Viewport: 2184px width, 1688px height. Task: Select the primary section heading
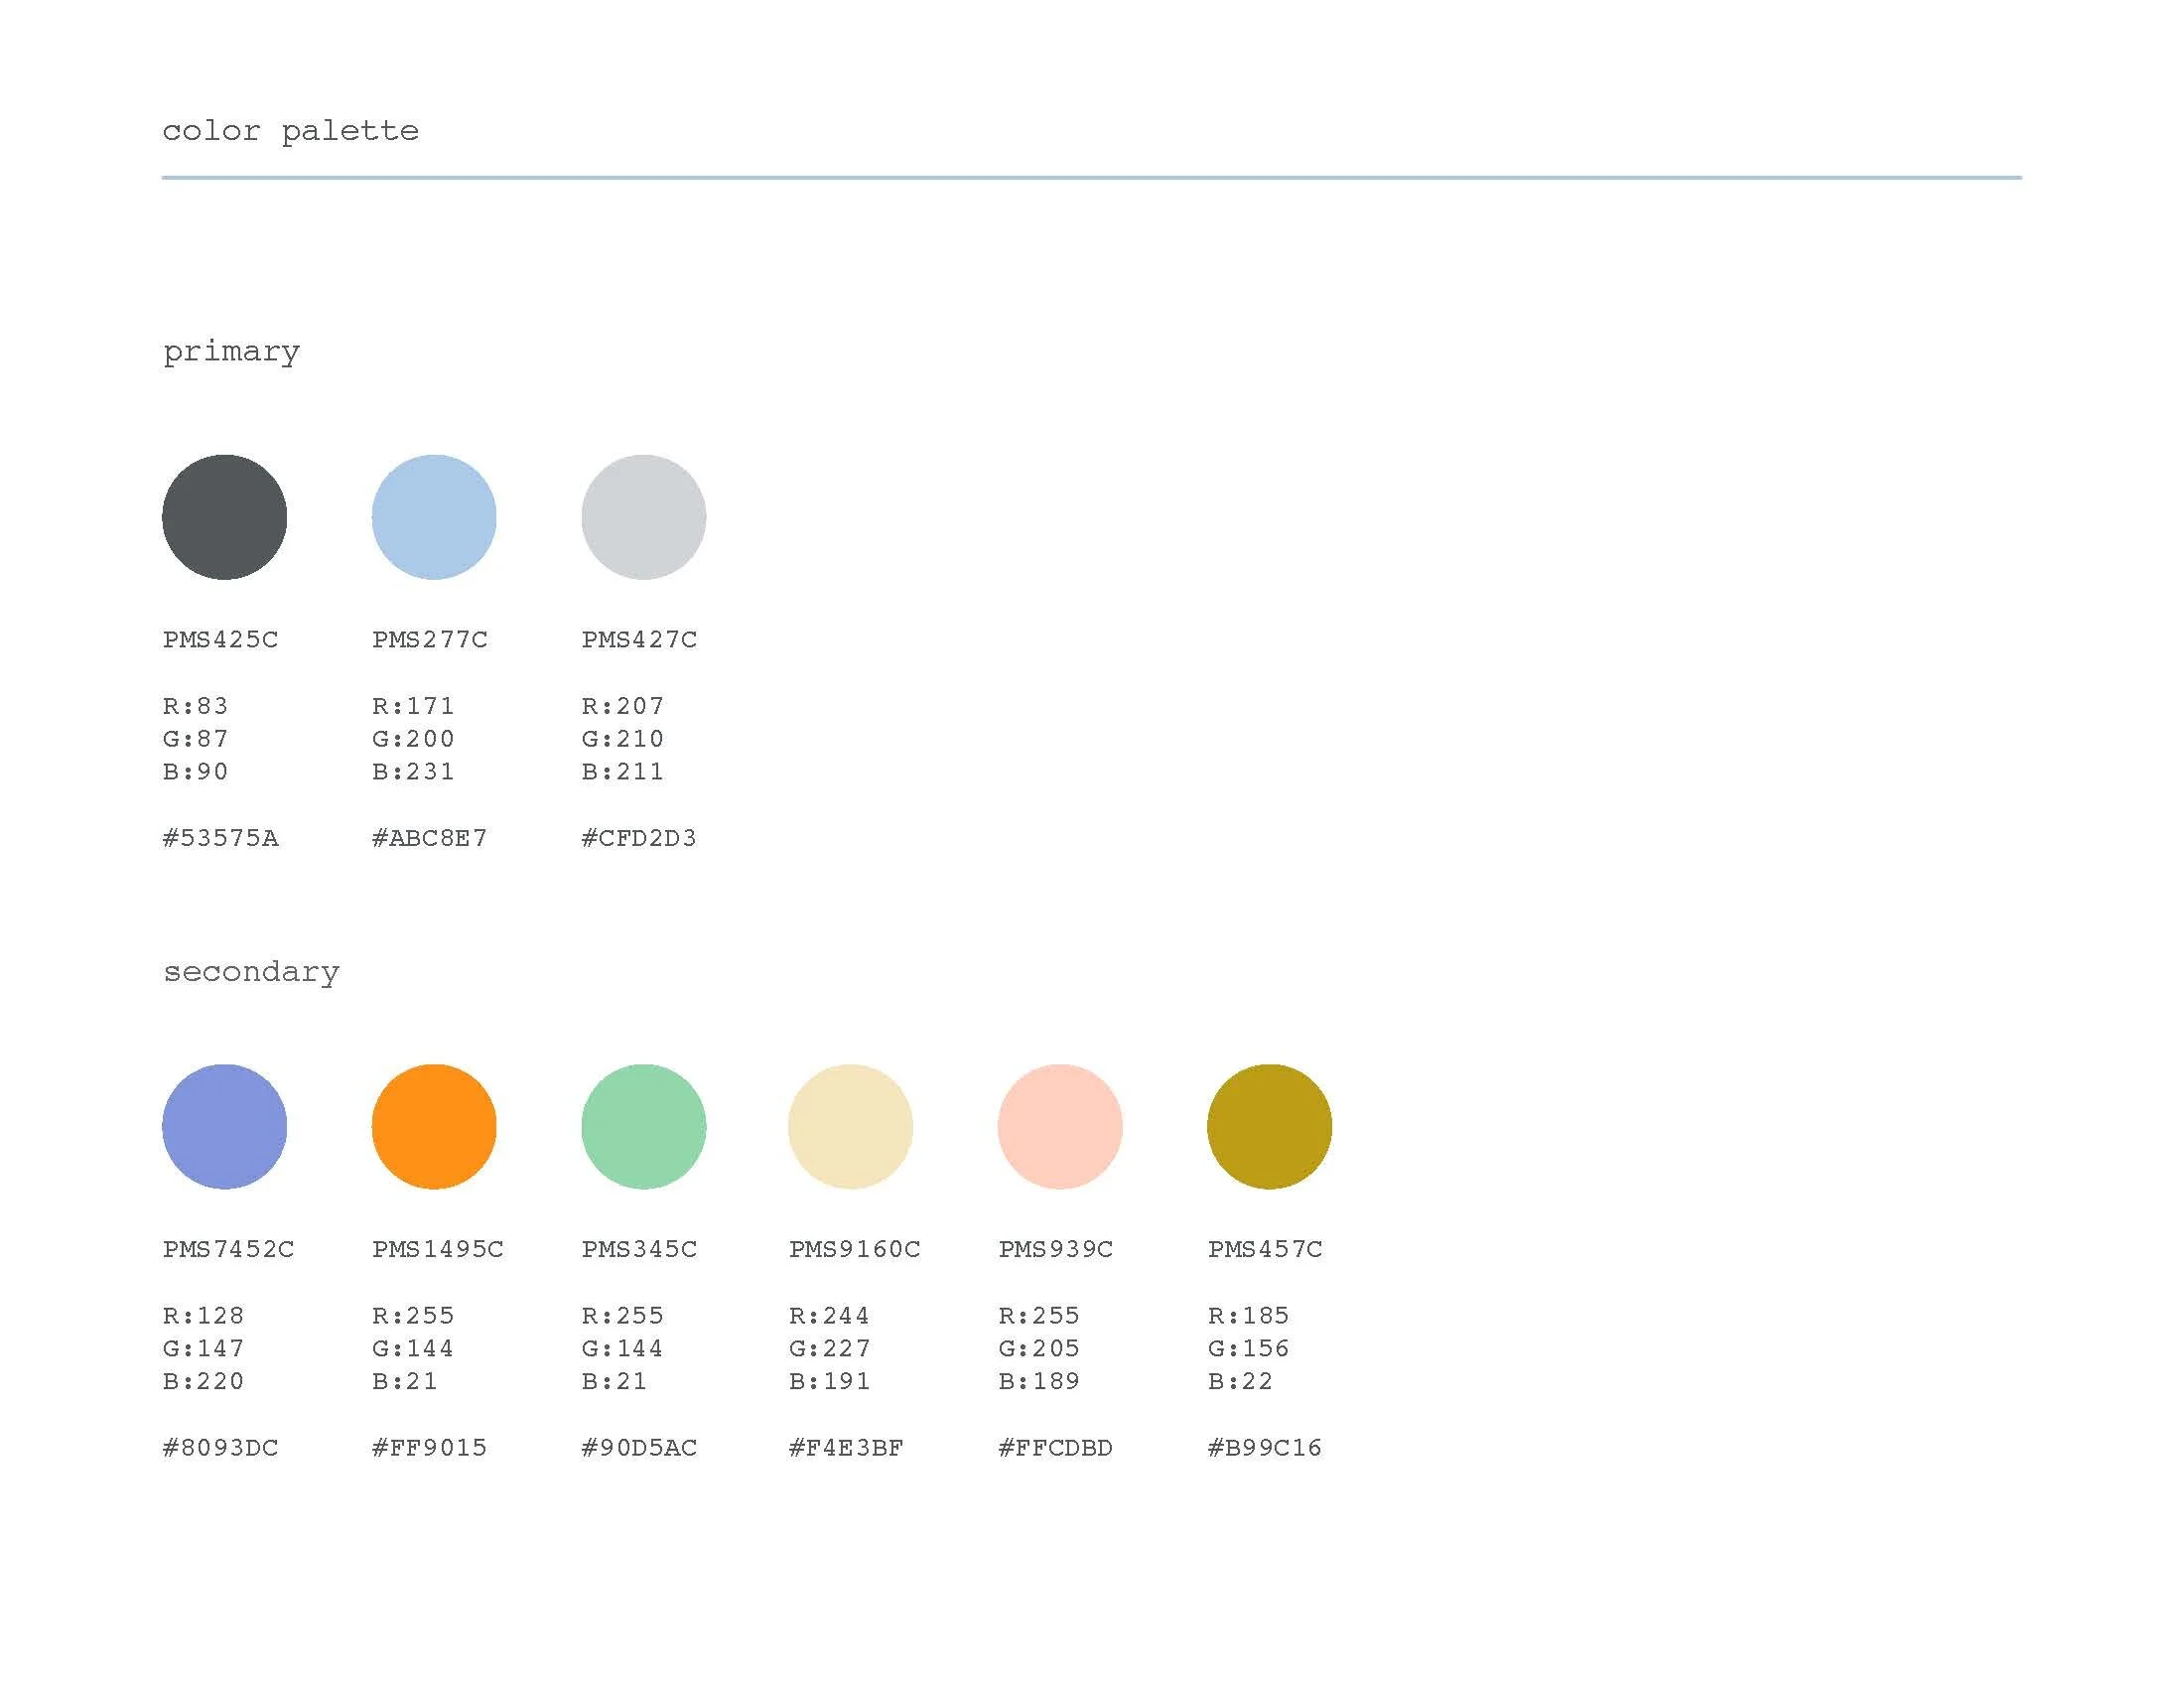pos(232,350)
